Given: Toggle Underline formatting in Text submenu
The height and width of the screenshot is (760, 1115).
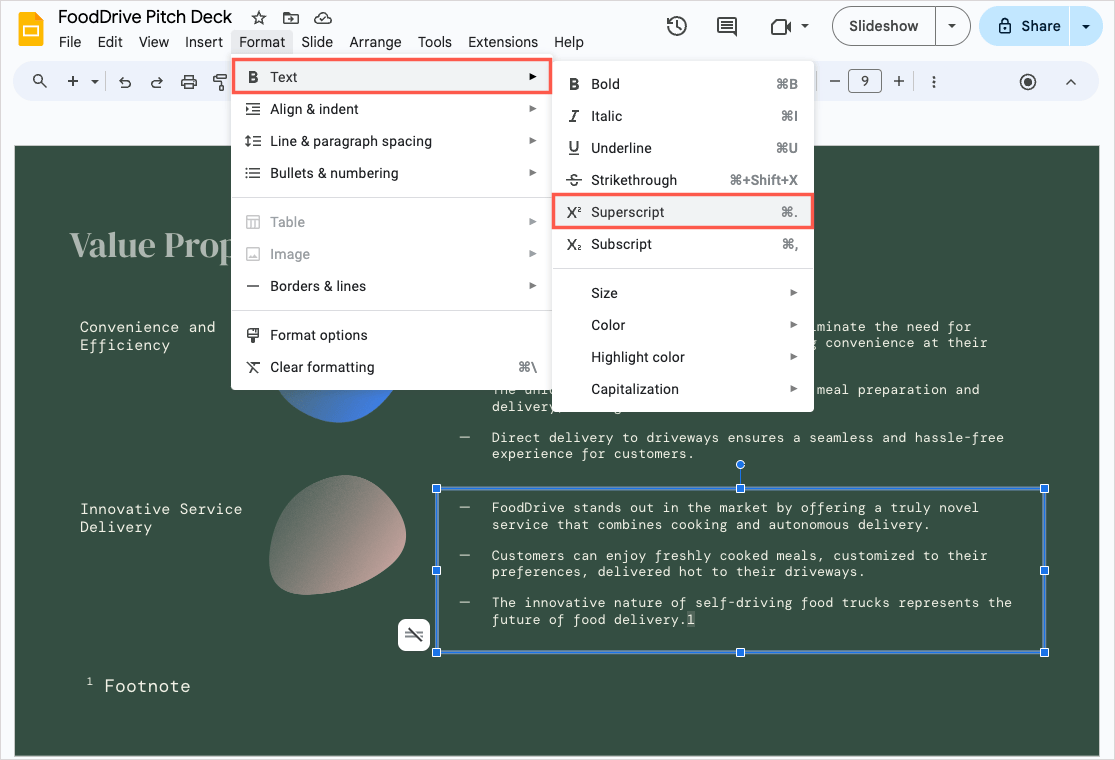Looking at the screenshot, I should [x=683, y=148].
